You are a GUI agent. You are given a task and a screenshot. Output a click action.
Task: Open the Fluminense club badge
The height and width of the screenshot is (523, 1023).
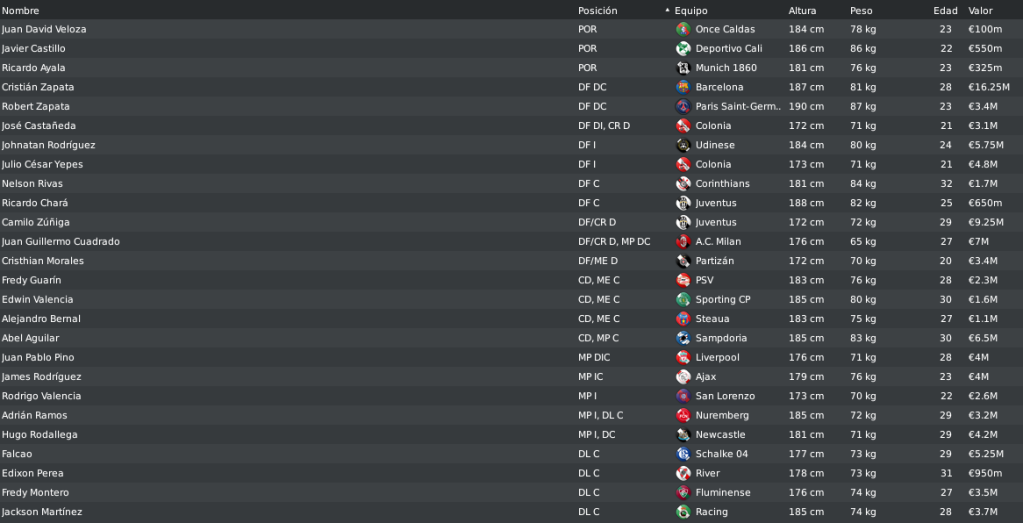click(683, 493)
